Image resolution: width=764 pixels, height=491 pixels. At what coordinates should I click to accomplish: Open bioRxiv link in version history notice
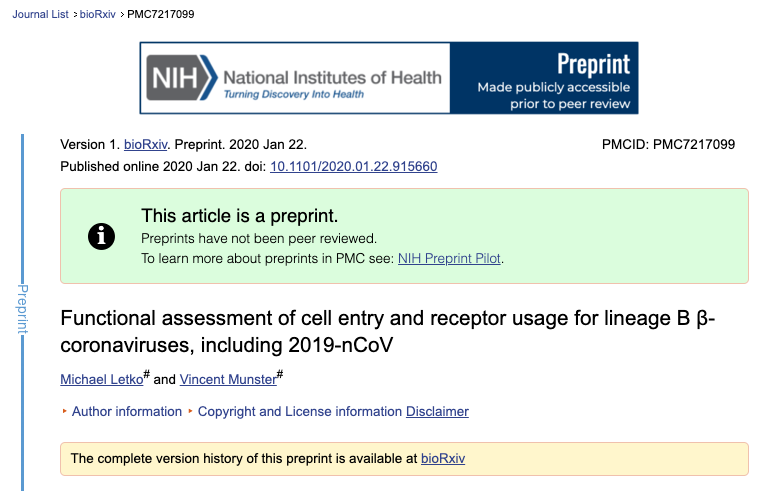coord(443,459)
